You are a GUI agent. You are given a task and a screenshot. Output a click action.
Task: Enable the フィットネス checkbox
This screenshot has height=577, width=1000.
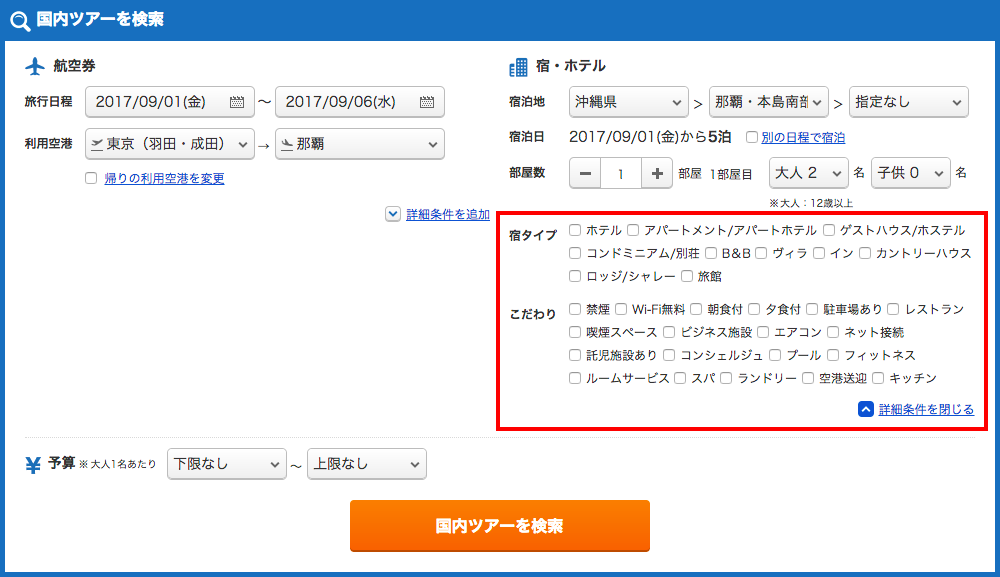click(833, 355)
